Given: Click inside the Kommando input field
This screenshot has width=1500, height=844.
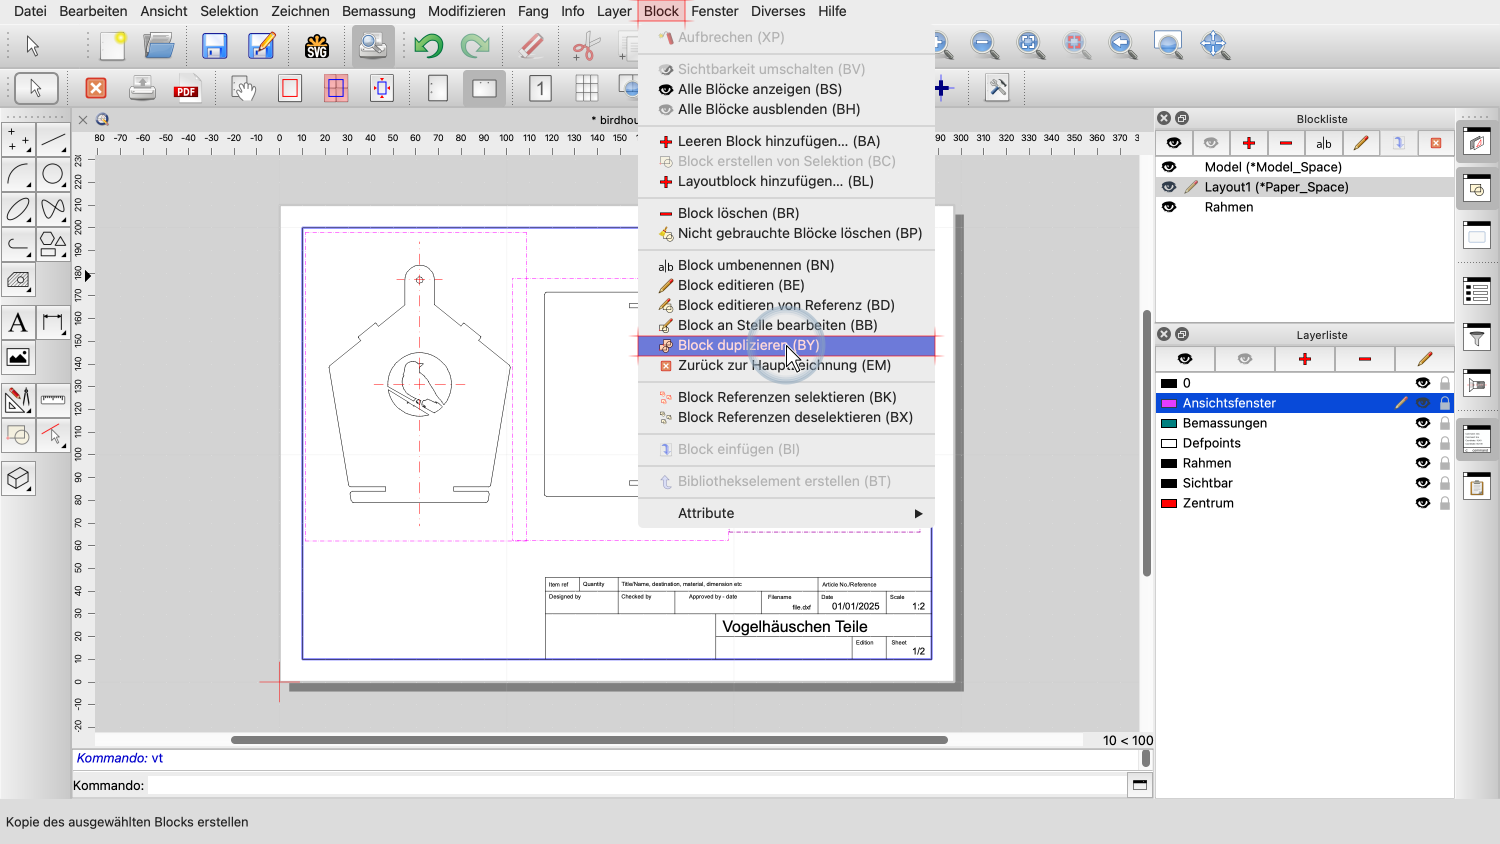Looking at the screenshot, I should pyautogui.click(x=600, y=785).
